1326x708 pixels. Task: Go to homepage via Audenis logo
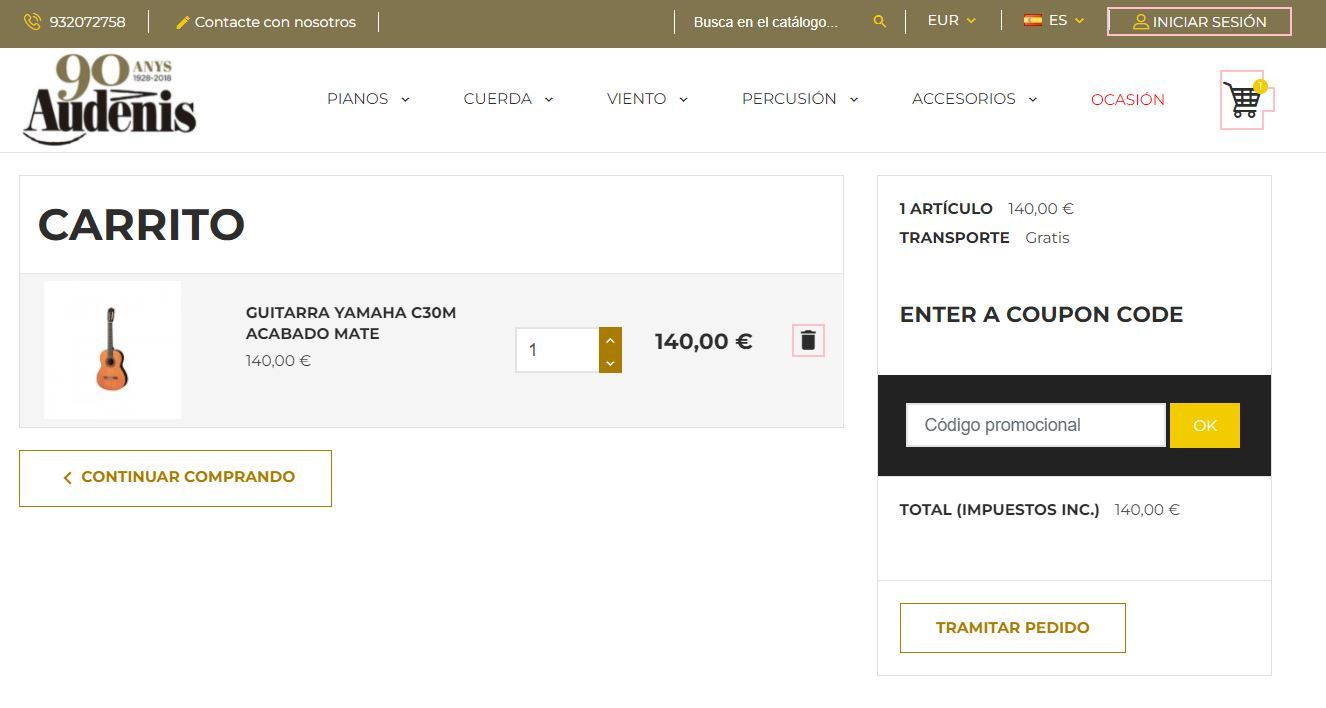(x=110, y=99)
